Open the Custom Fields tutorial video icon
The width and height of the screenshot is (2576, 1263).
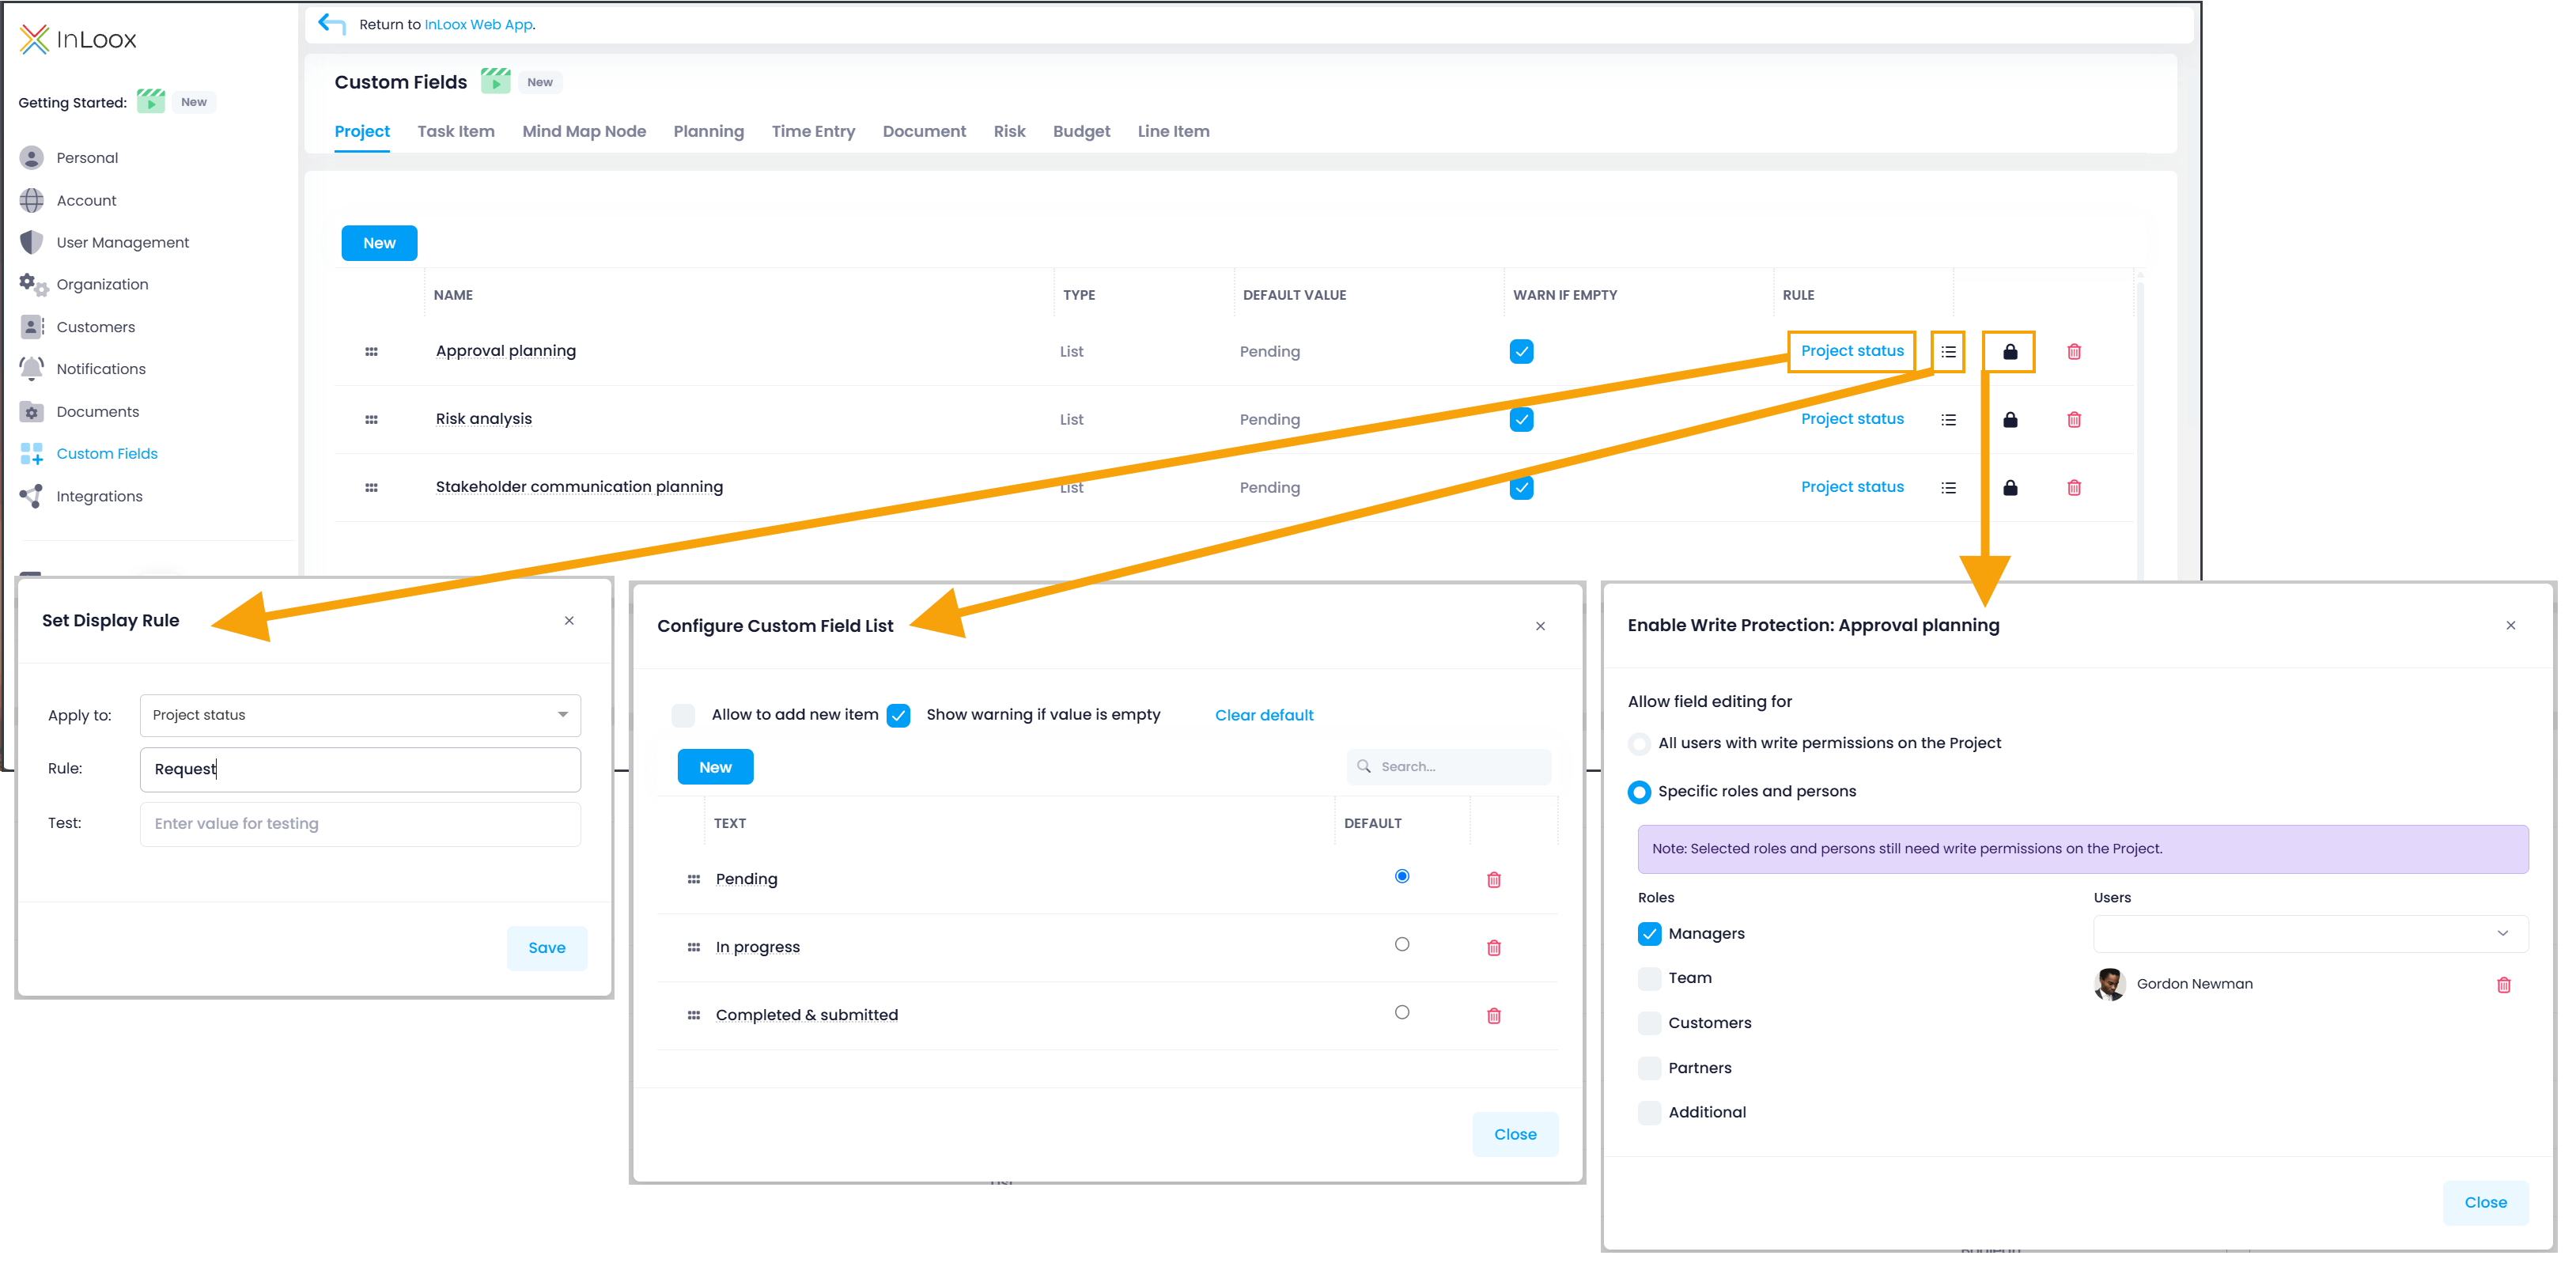coord(495,81)
